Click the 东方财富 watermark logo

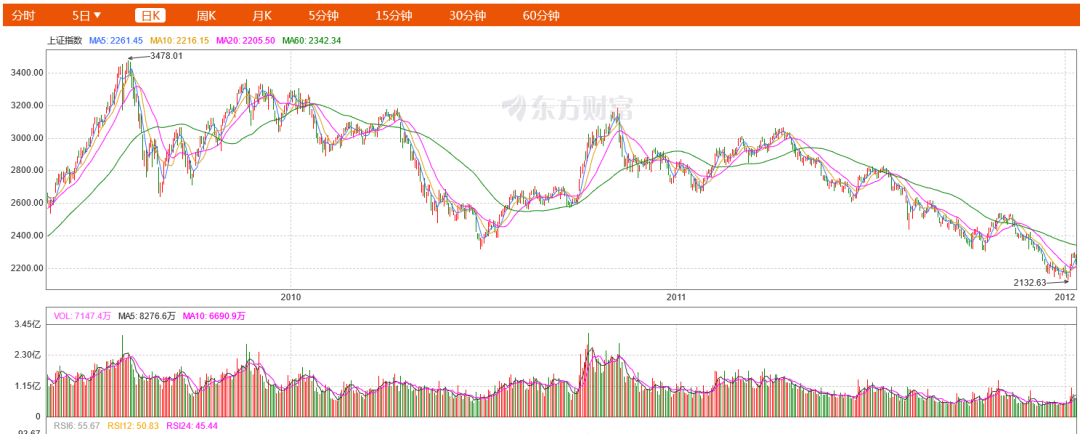click(567, 106)
